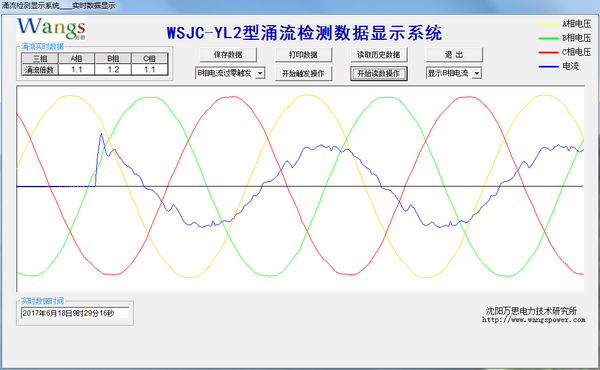This screenshot has height=370, width=600.
Task: Click the A相 inrush multiple value 1.1
Action: click(x=77, y=70)
